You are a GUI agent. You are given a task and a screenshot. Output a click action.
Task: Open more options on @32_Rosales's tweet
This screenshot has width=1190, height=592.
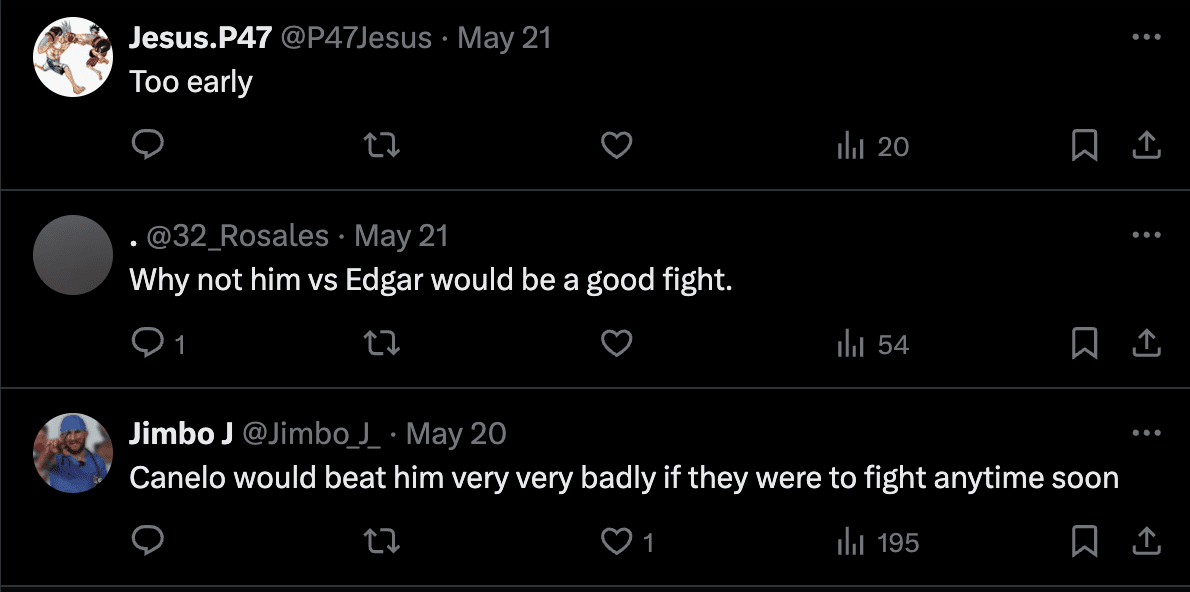1146,236
